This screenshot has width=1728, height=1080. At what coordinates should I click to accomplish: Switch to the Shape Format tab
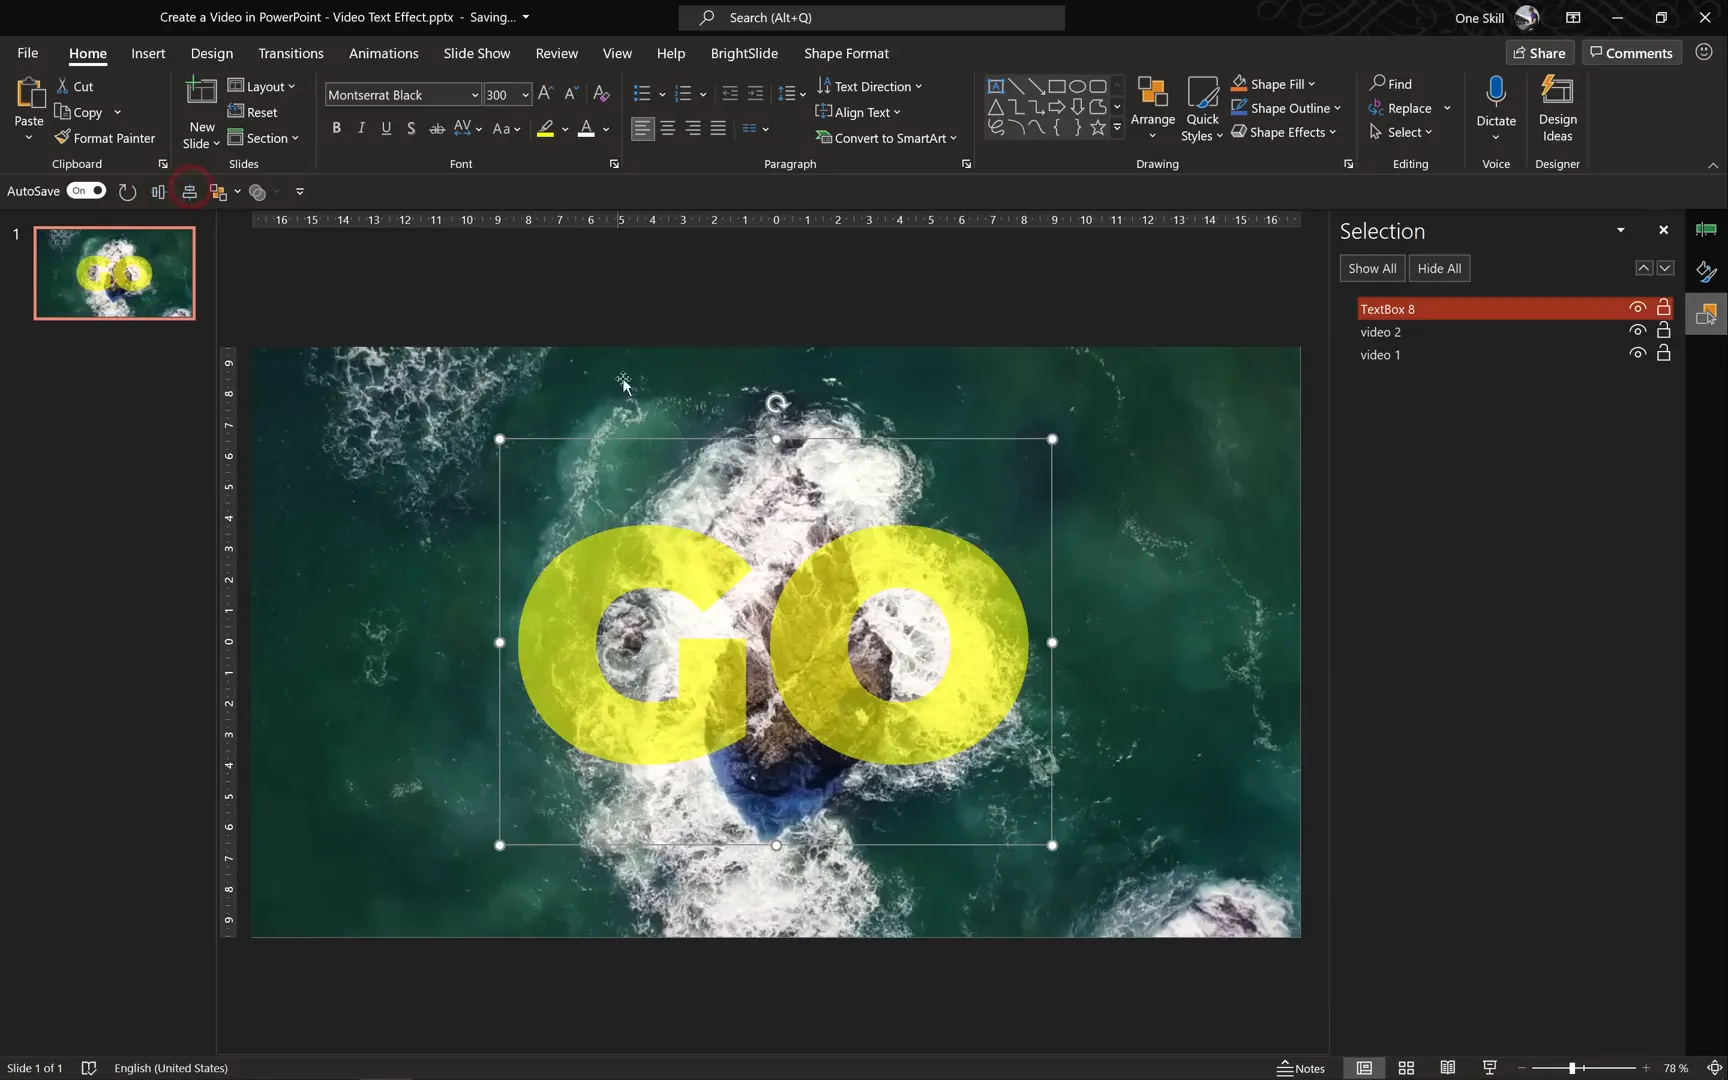tap(846, 53)
